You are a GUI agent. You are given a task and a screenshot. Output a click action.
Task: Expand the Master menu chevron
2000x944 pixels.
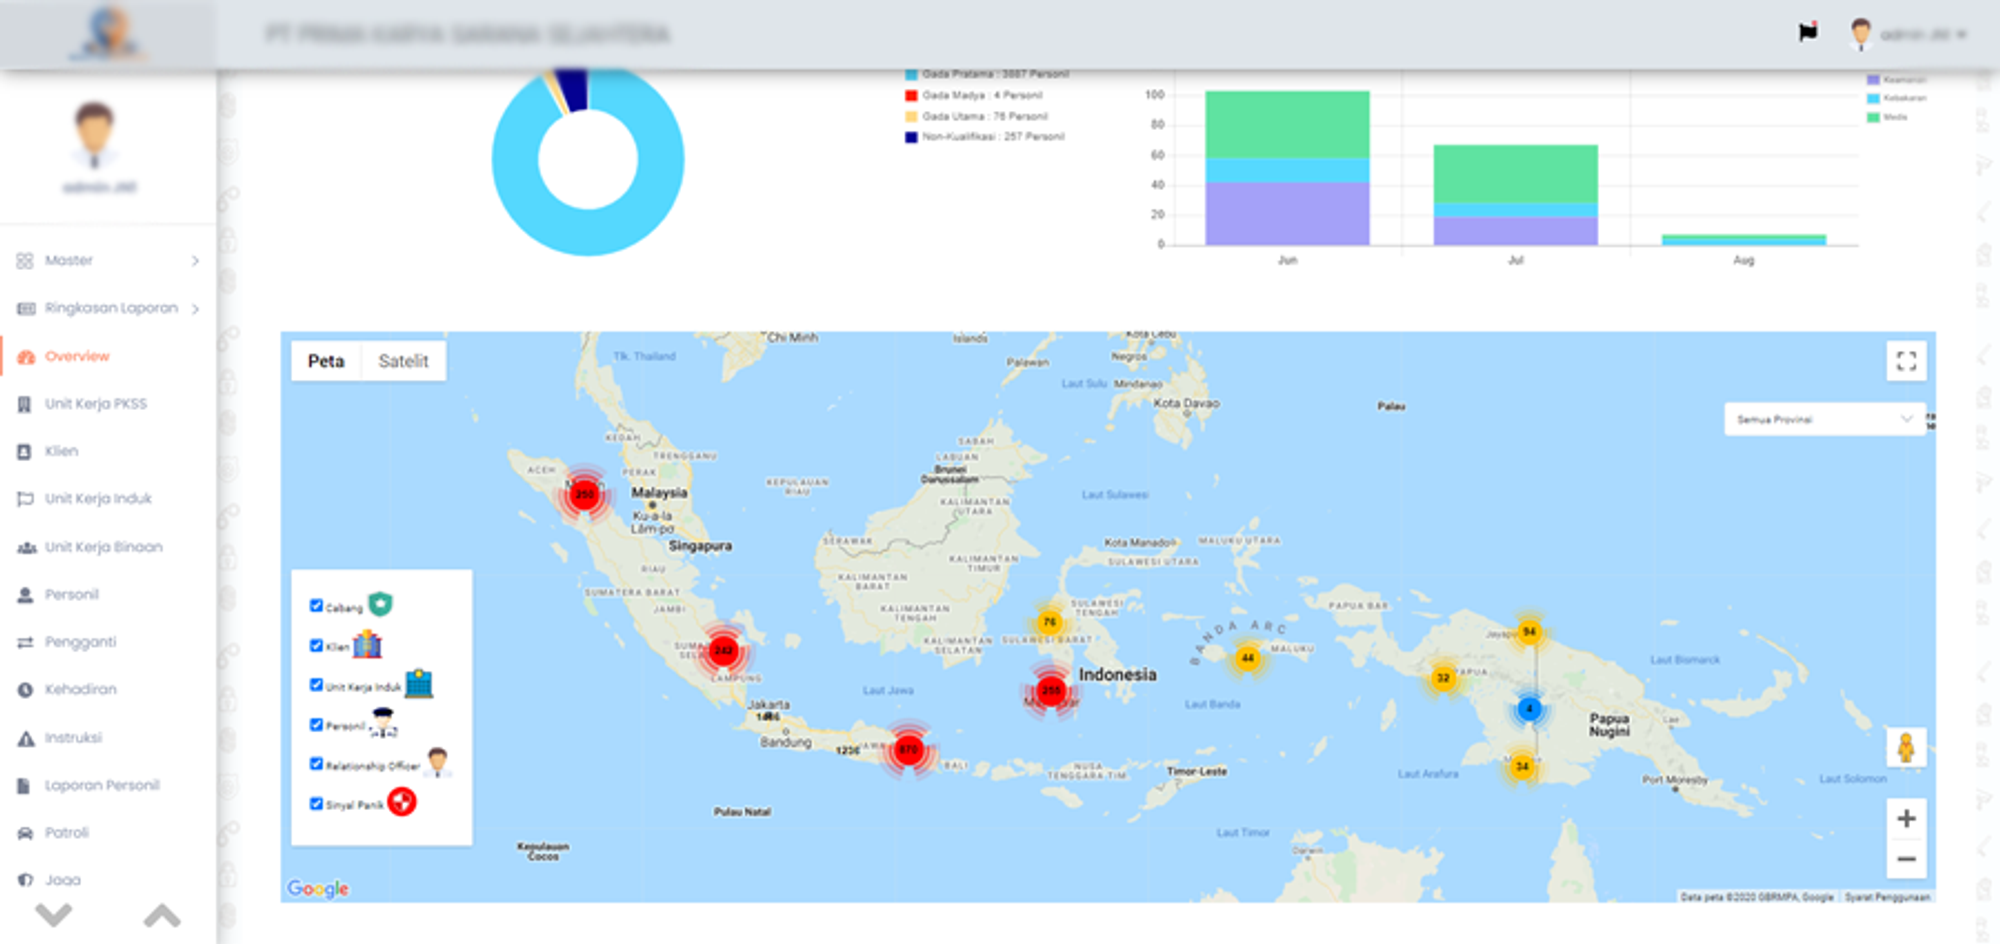[195, 261]
